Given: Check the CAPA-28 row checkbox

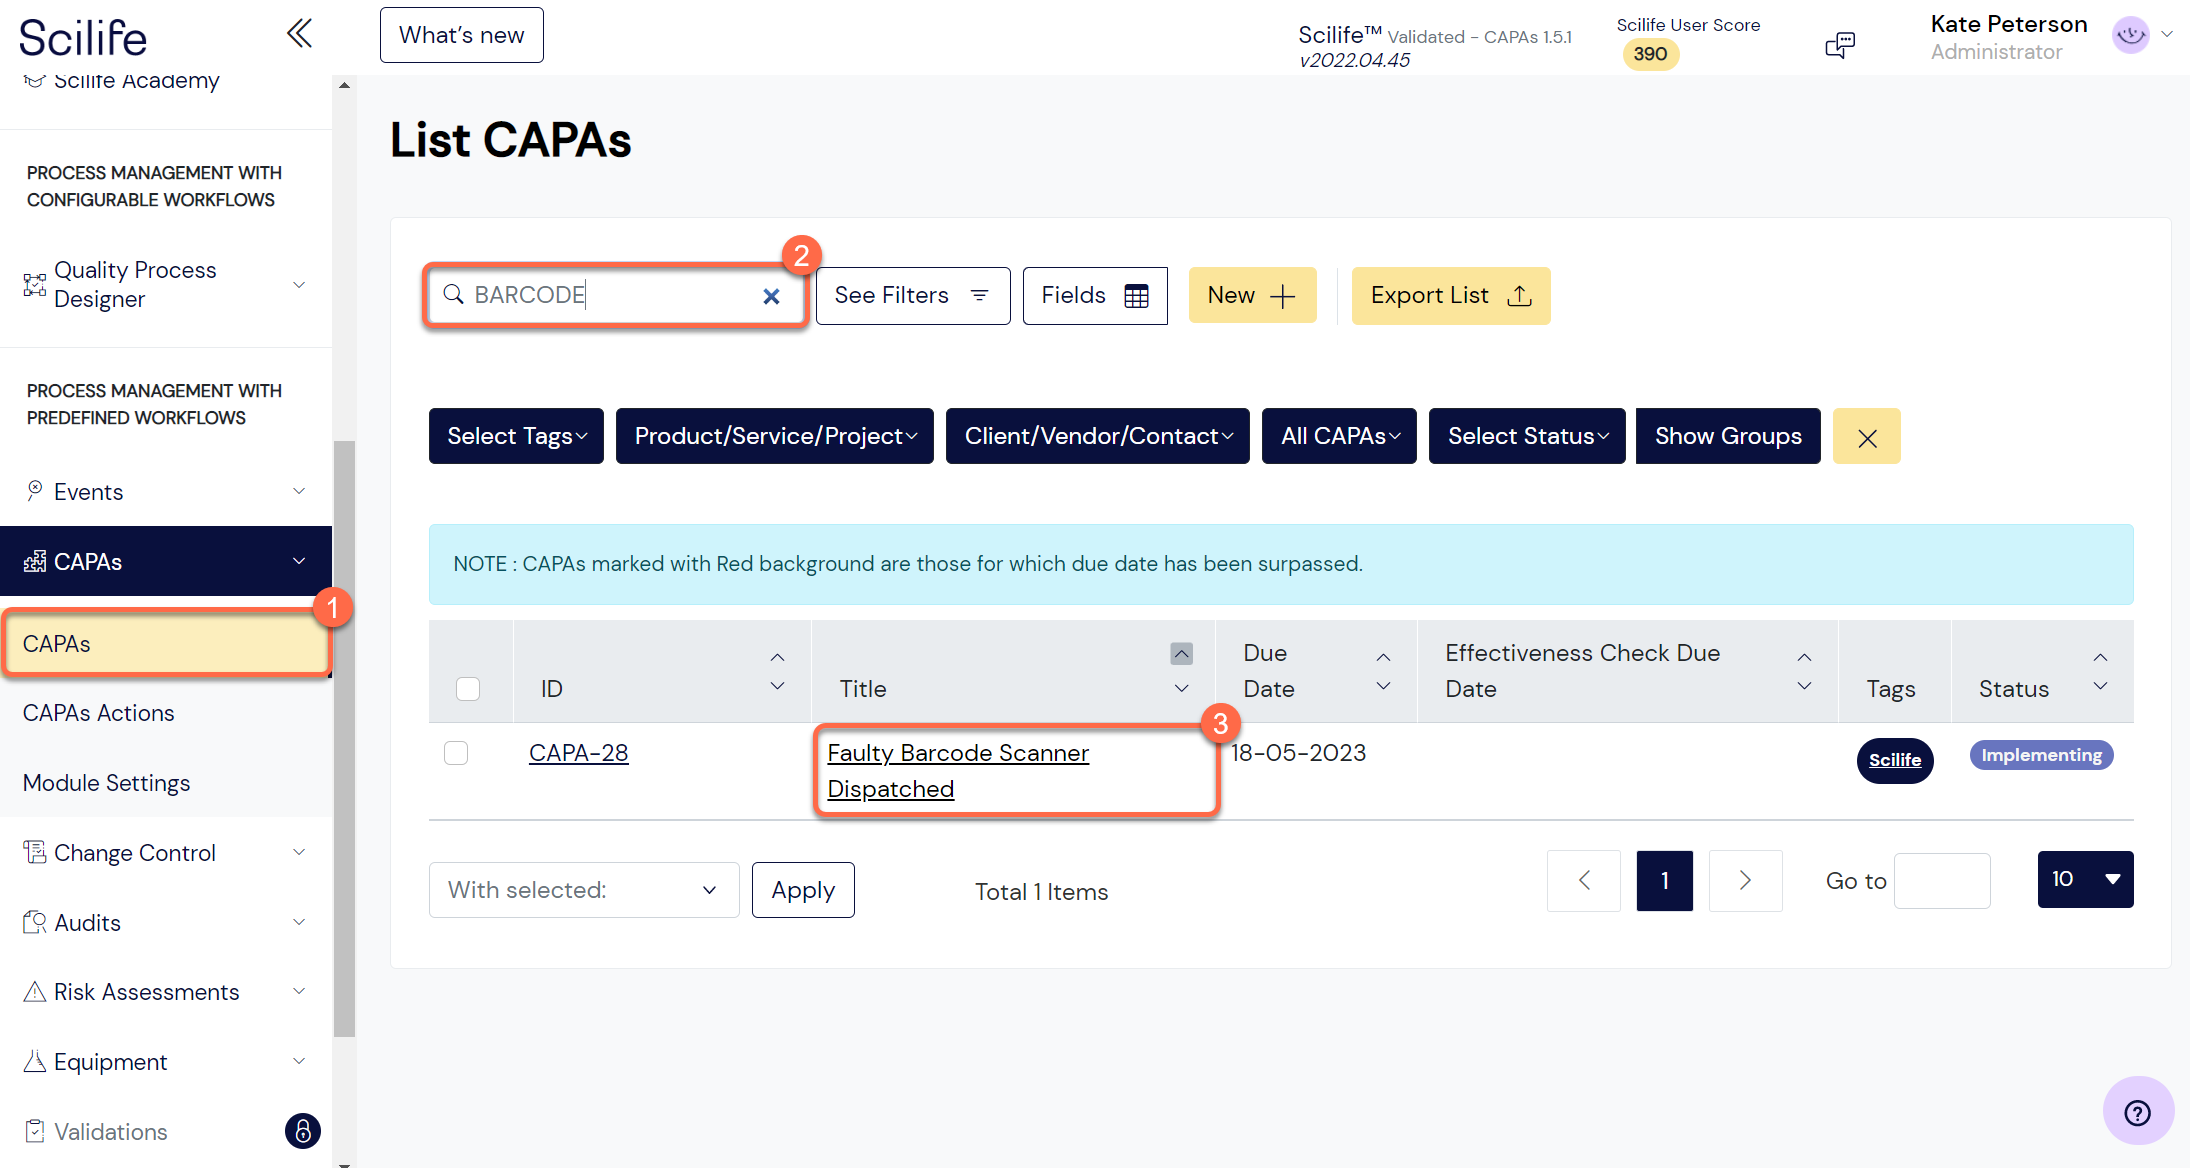Looking at the screenshot, I should coord(456,753).
